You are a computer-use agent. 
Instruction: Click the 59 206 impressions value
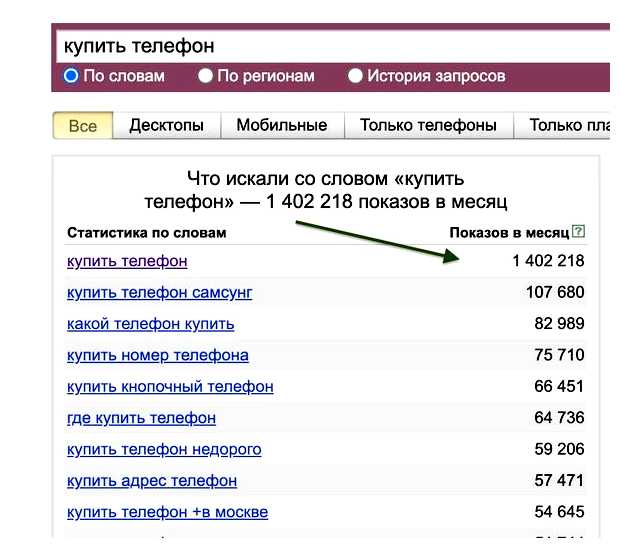pyautogui.click(x=559, y=449)
